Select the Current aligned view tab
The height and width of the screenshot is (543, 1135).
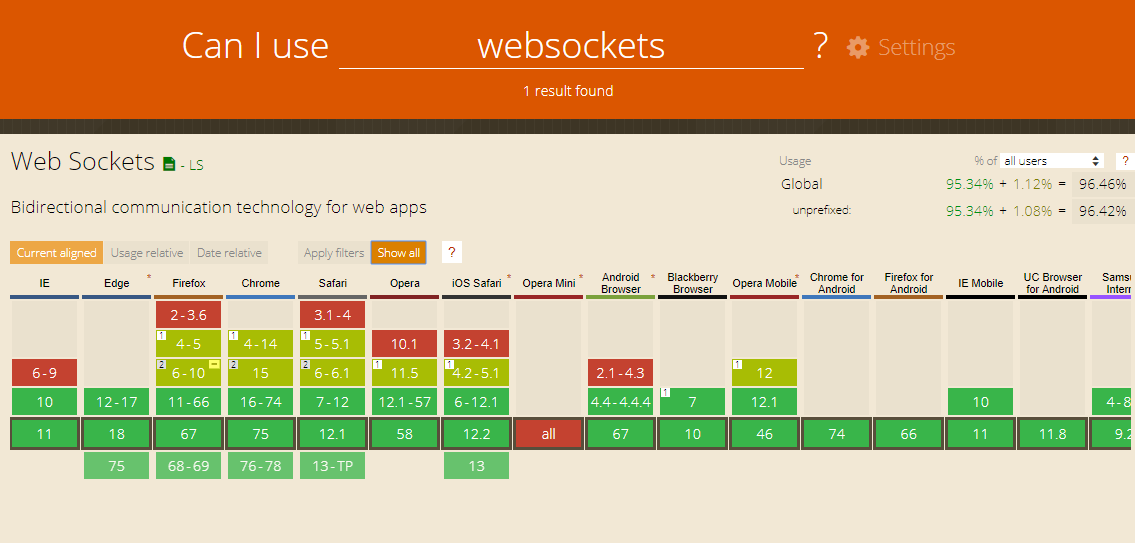coord(56,253)
